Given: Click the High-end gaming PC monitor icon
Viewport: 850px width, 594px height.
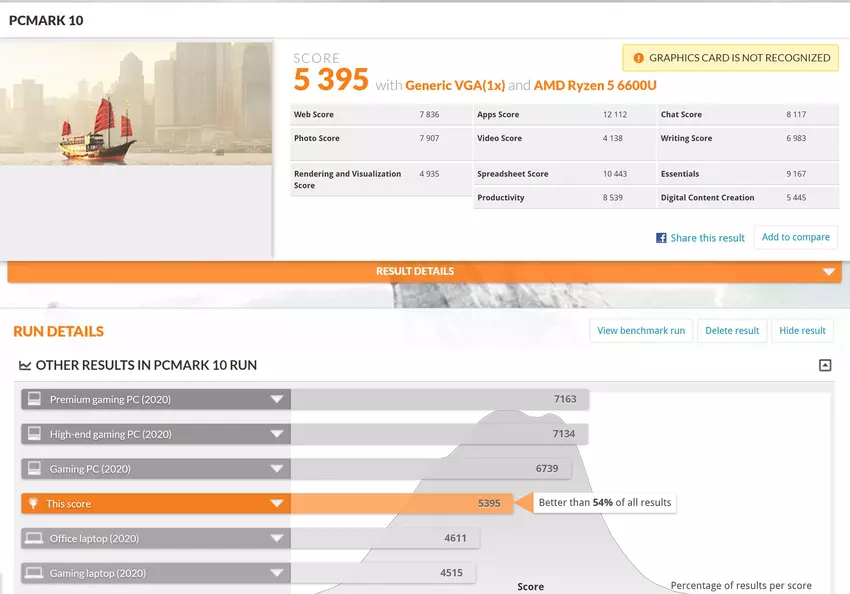Looking at the screenshot, I should point(34,434).
